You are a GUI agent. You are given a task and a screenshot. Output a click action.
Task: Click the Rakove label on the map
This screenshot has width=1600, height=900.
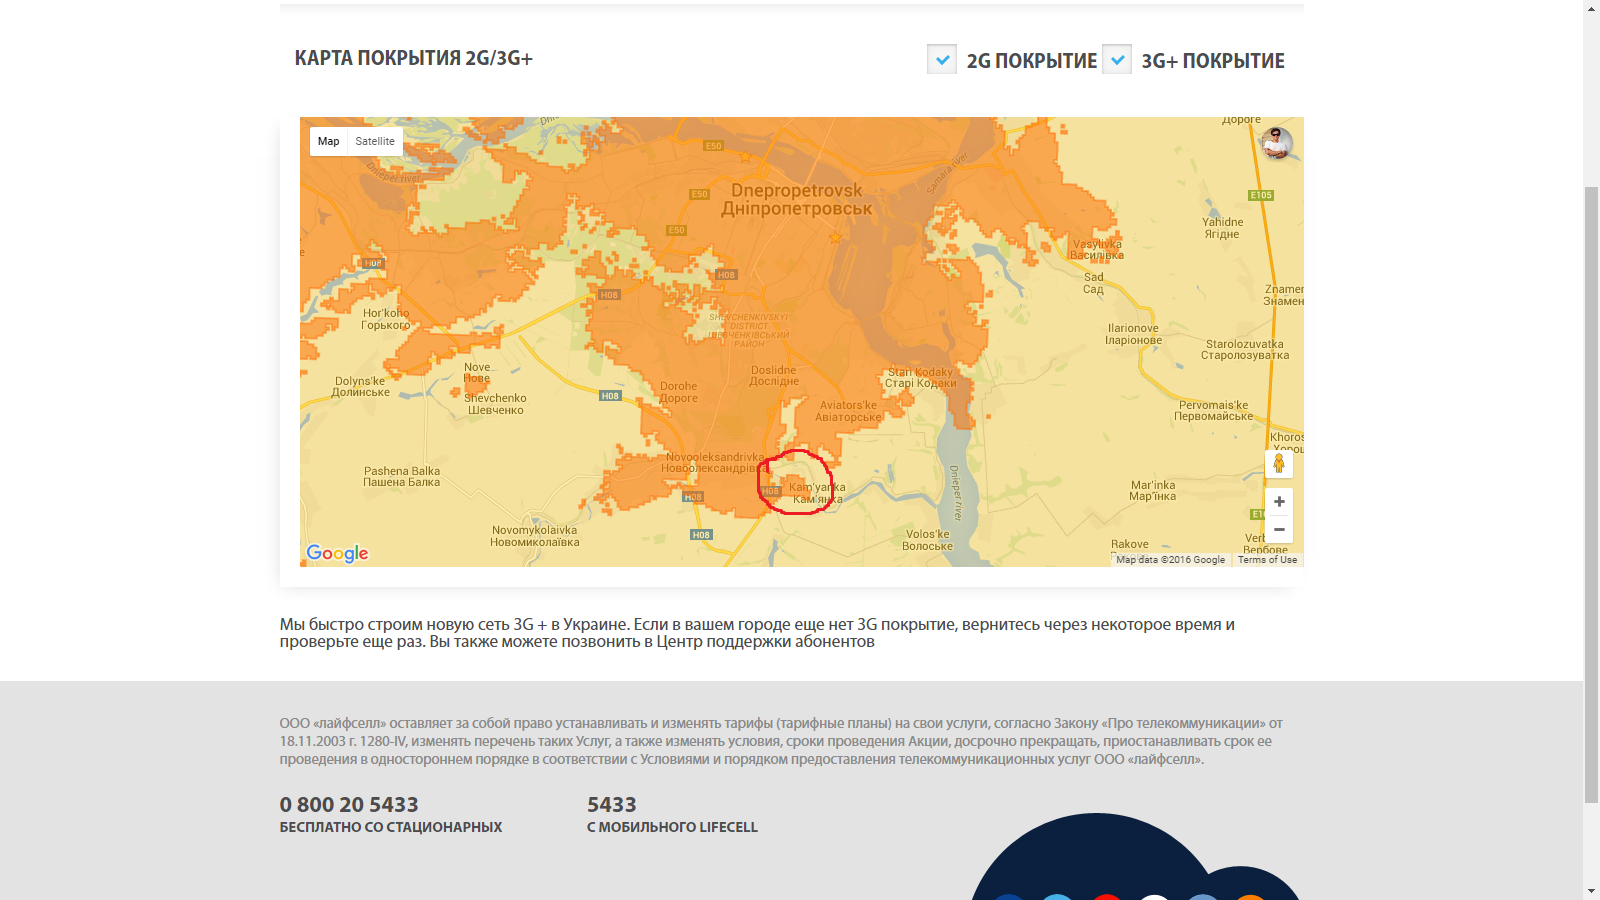(1129, 544)
